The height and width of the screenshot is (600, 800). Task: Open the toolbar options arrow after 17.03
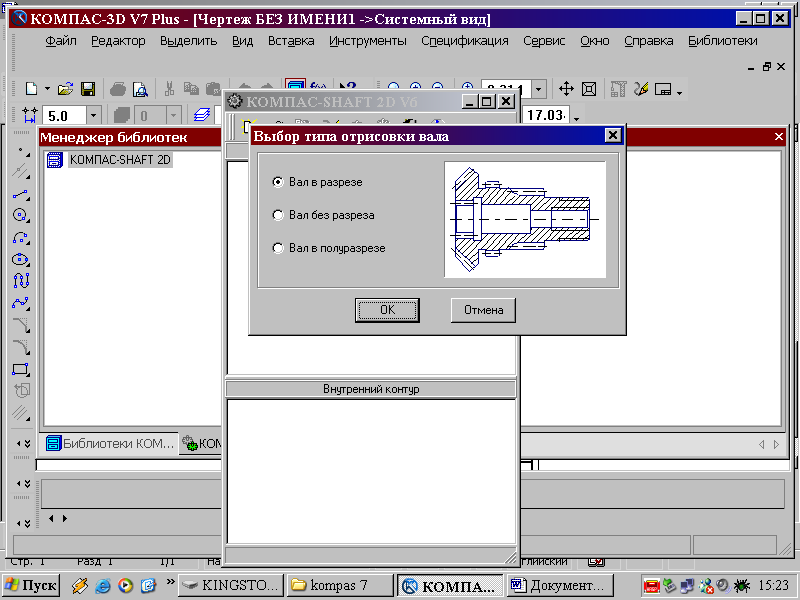click(577, 119)
